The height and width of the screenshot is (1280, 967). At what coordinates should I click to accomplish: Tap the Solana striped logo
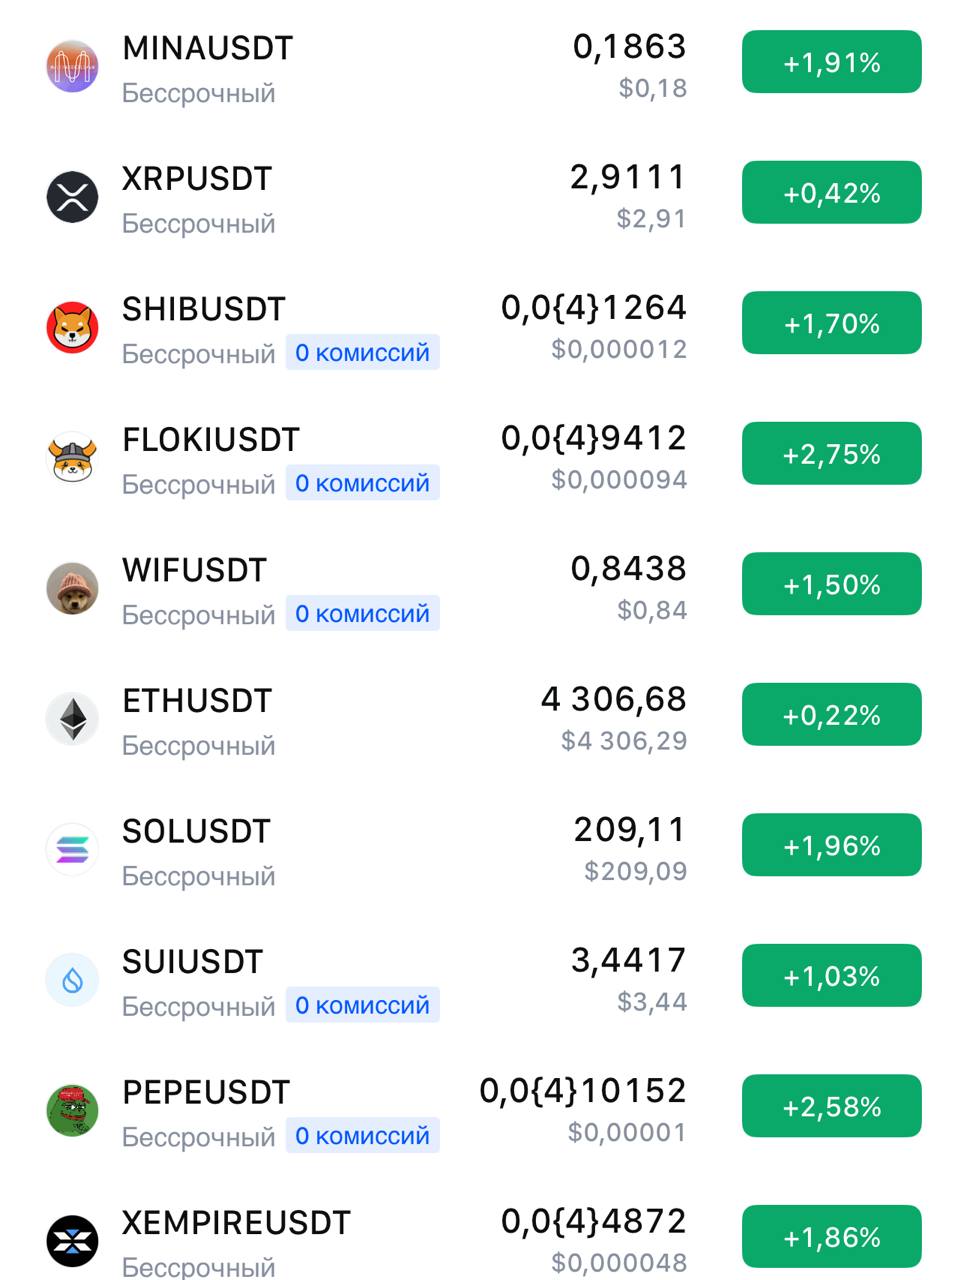coord(72,849)
